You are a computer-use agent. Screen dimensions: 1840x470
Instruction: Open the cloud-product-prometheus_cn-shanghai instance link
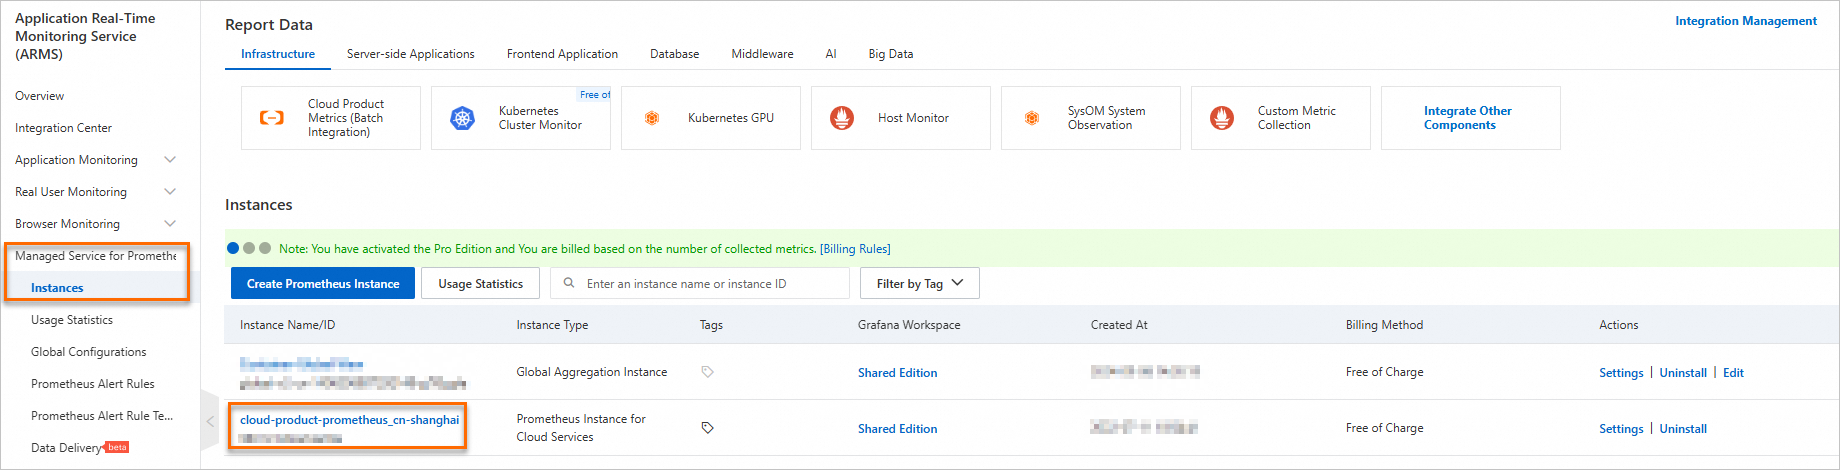click(x=349, y=420)
